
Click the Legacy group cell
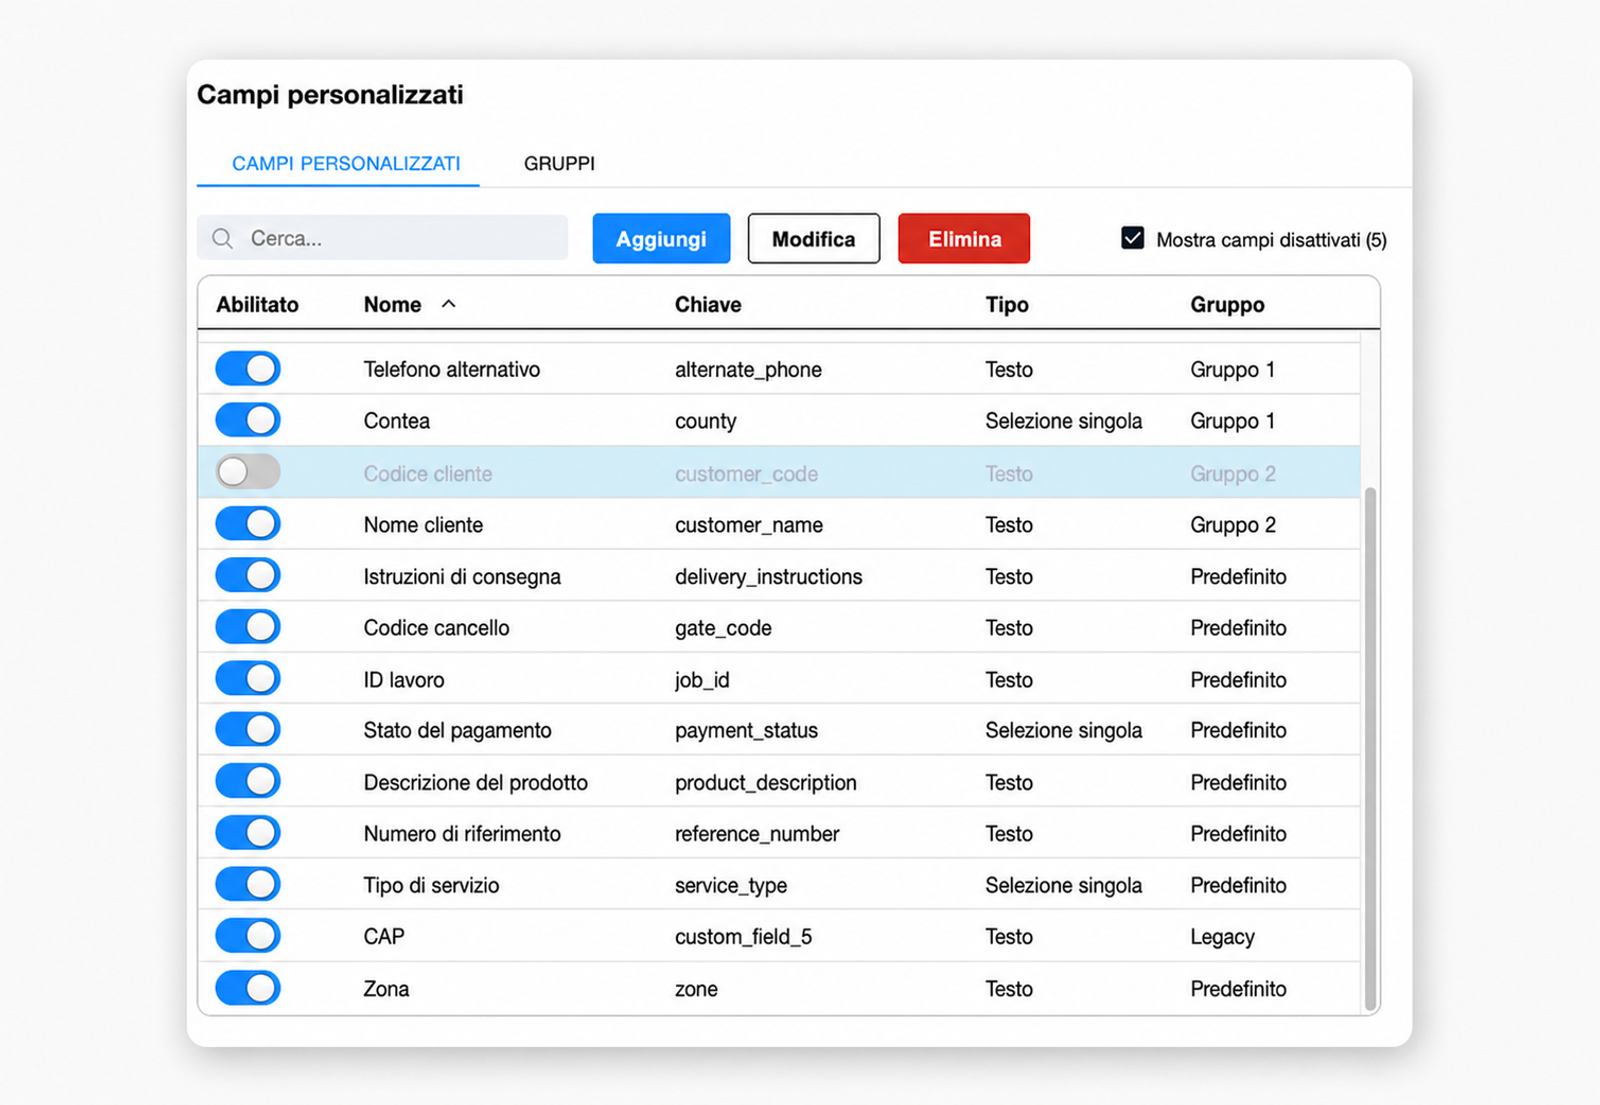tap(1222, 937)
